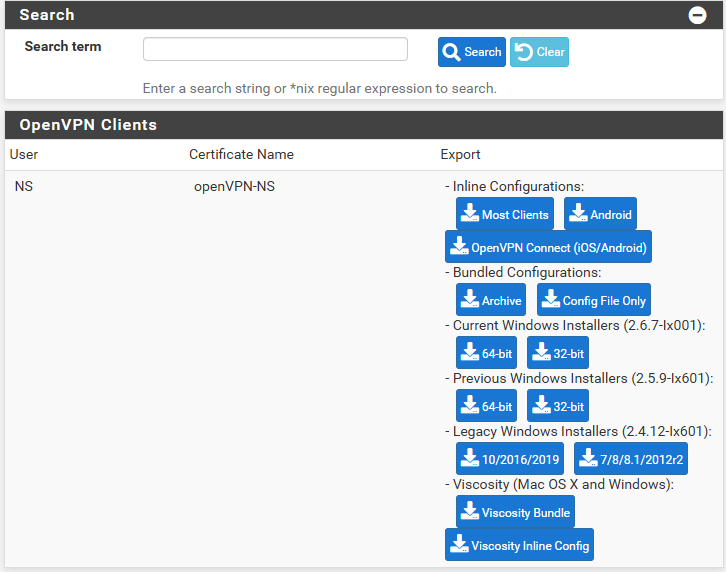
Task: Click into the Search term input field
Action: (275, 49)
